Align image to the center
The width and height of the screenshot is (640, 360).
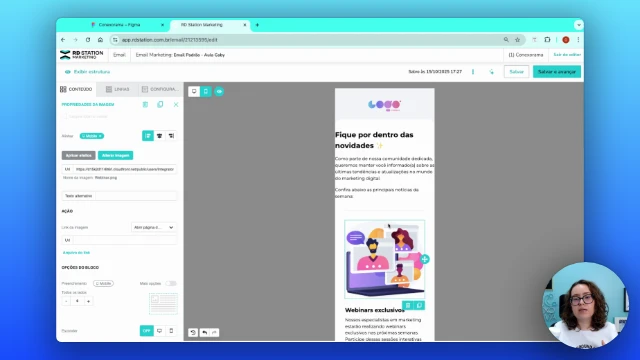click(160, 136)
